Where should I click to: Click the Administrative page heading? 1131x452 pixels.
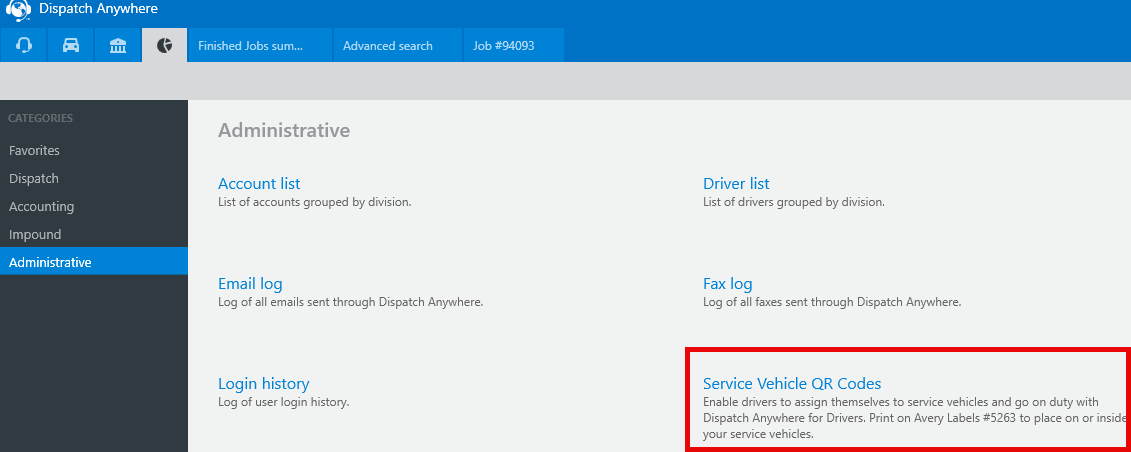[284, 130]
